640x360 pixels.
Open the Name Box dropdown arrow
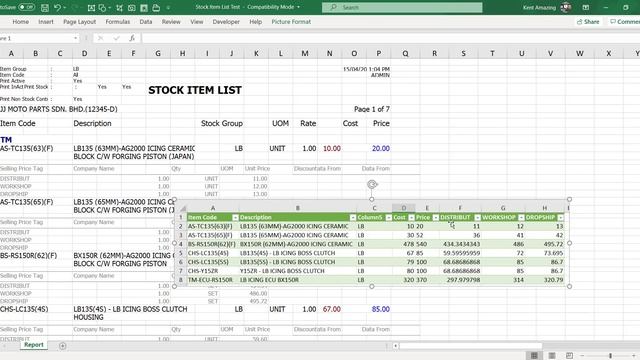(76, 38)
